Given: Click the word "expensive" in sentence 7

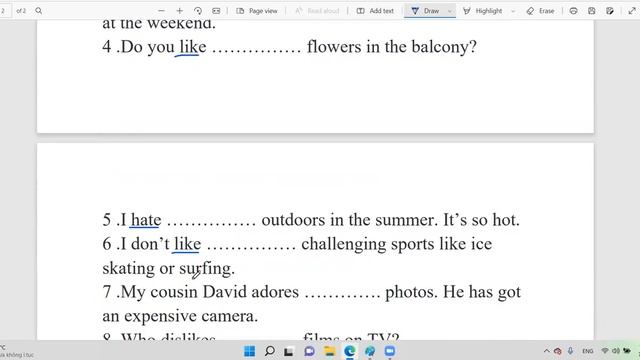Looking at the screenshot, I should (x=160, y=317).
